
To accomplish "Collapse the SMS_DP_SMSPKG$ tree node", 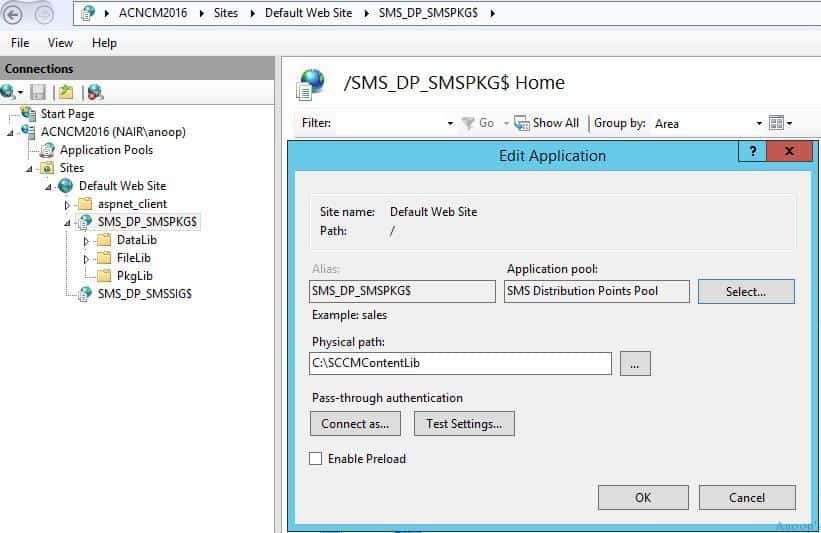I will pos(67,224).
